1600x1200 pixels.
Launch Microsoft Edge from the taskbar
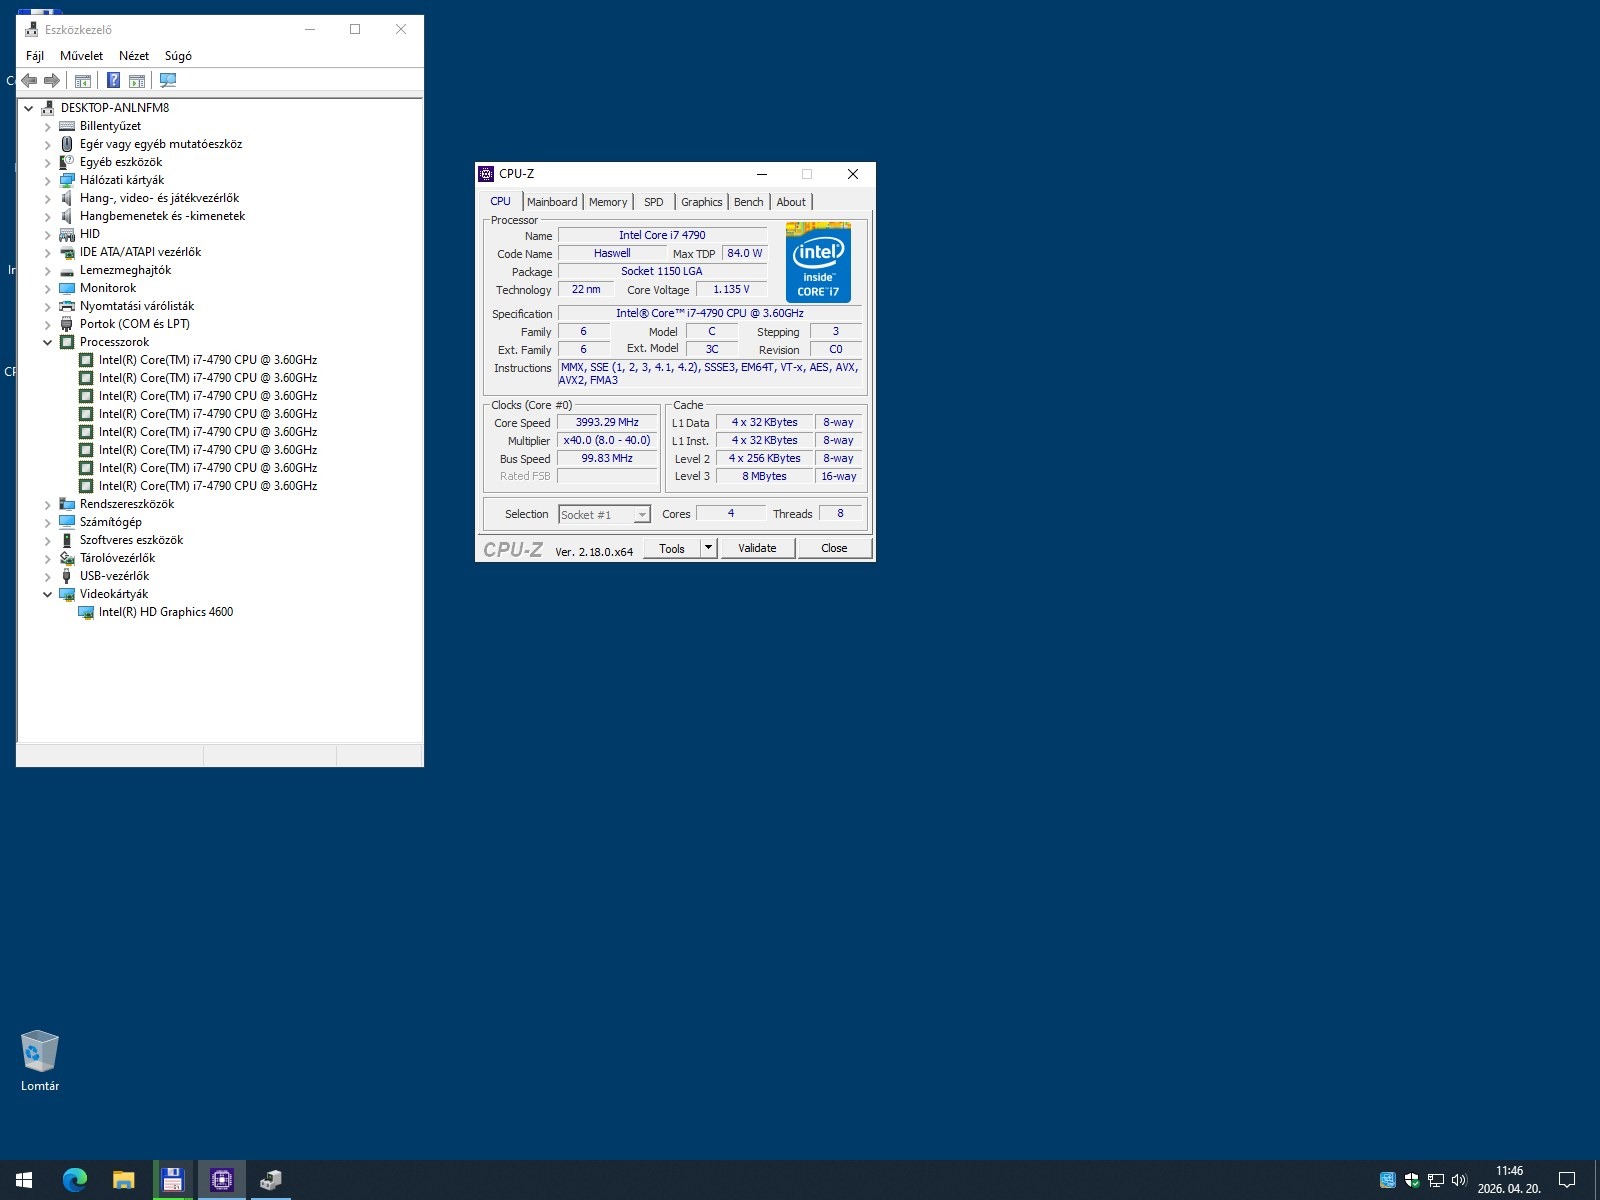(x=74, y=1180)
